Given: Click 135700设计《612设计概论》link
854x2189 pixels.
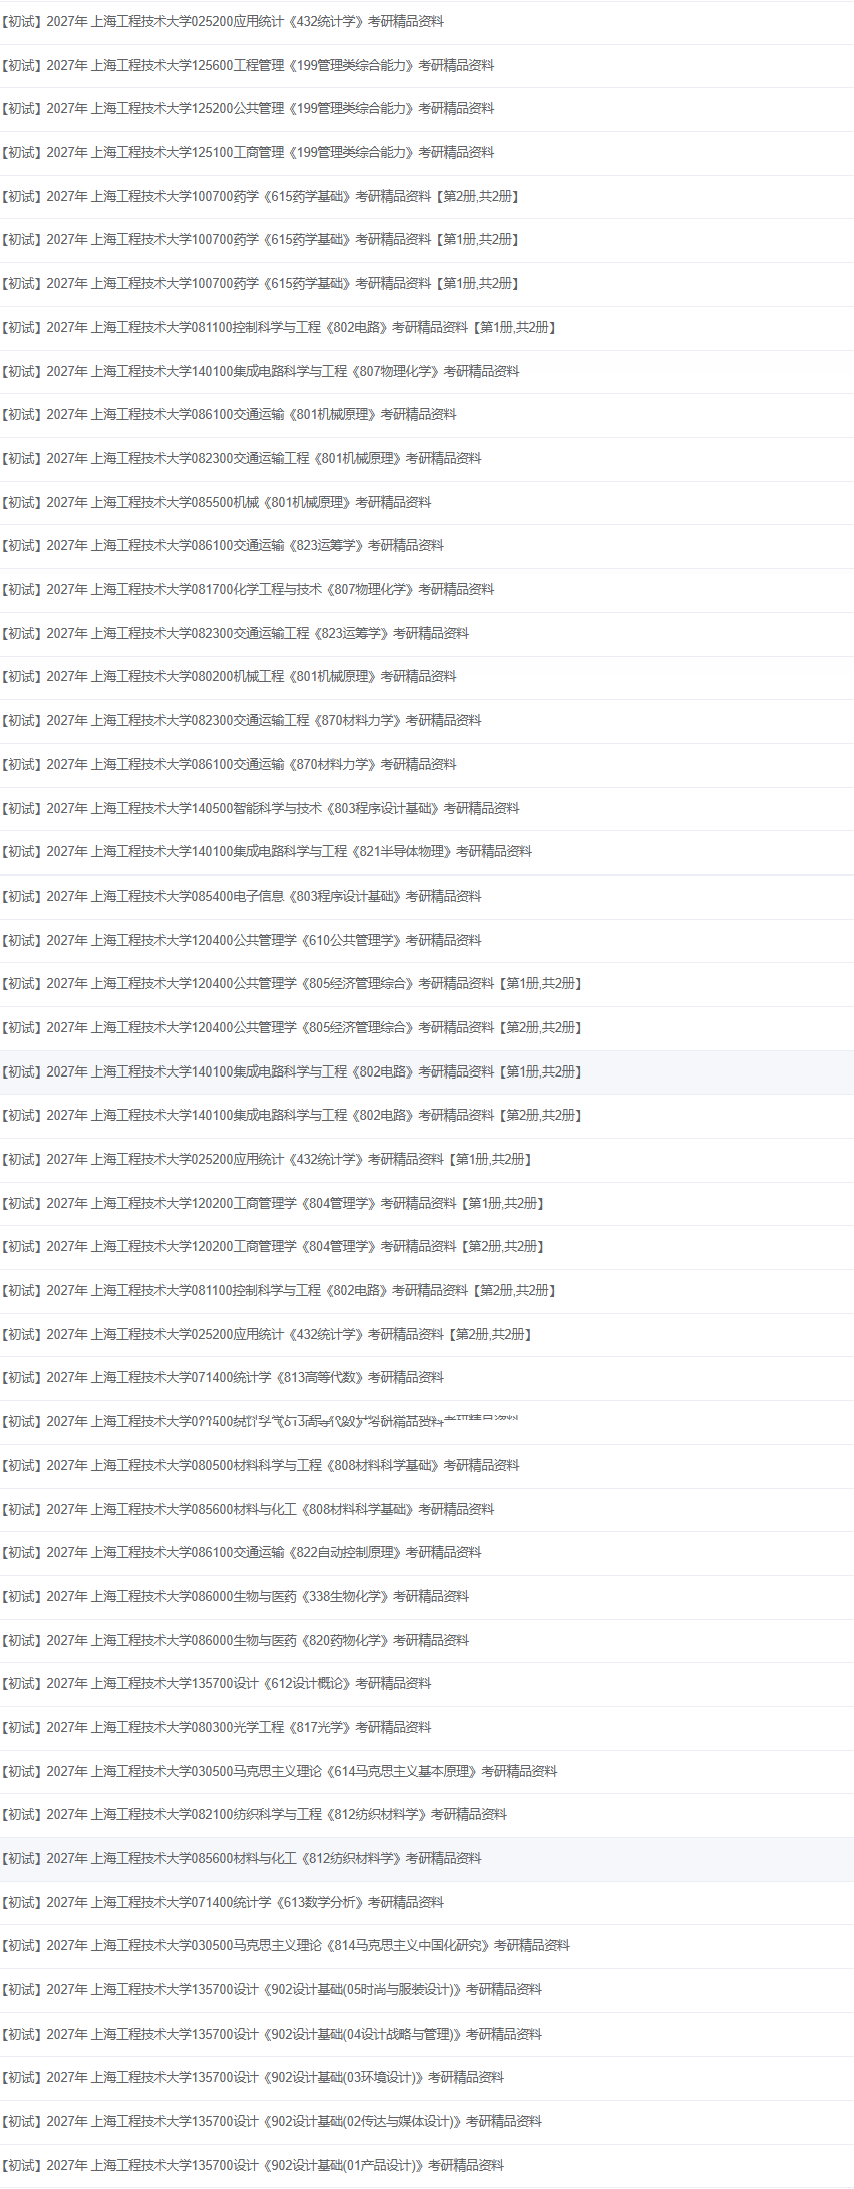Looking at the screenshot, I should coord(216,1683).
